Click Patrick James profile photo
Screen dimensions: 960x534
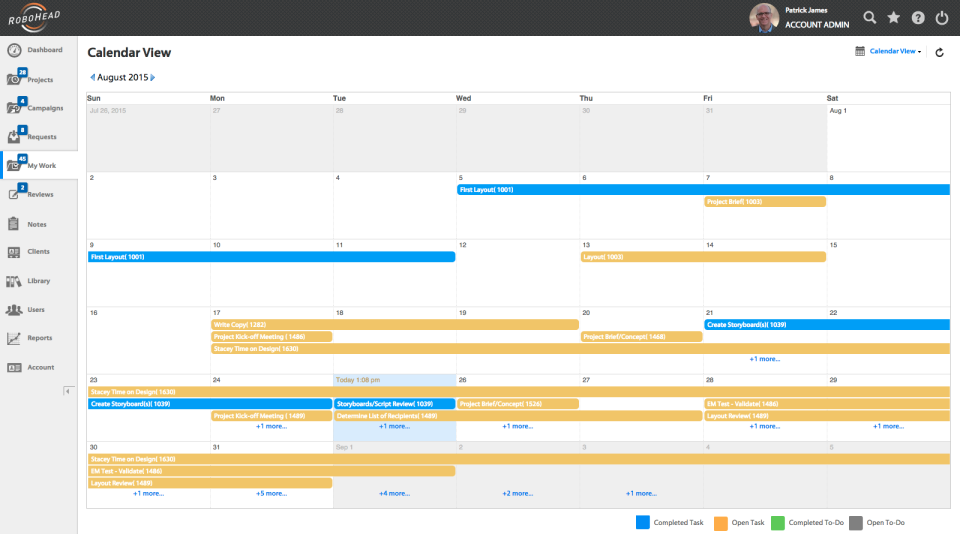[x=764, y=18]
